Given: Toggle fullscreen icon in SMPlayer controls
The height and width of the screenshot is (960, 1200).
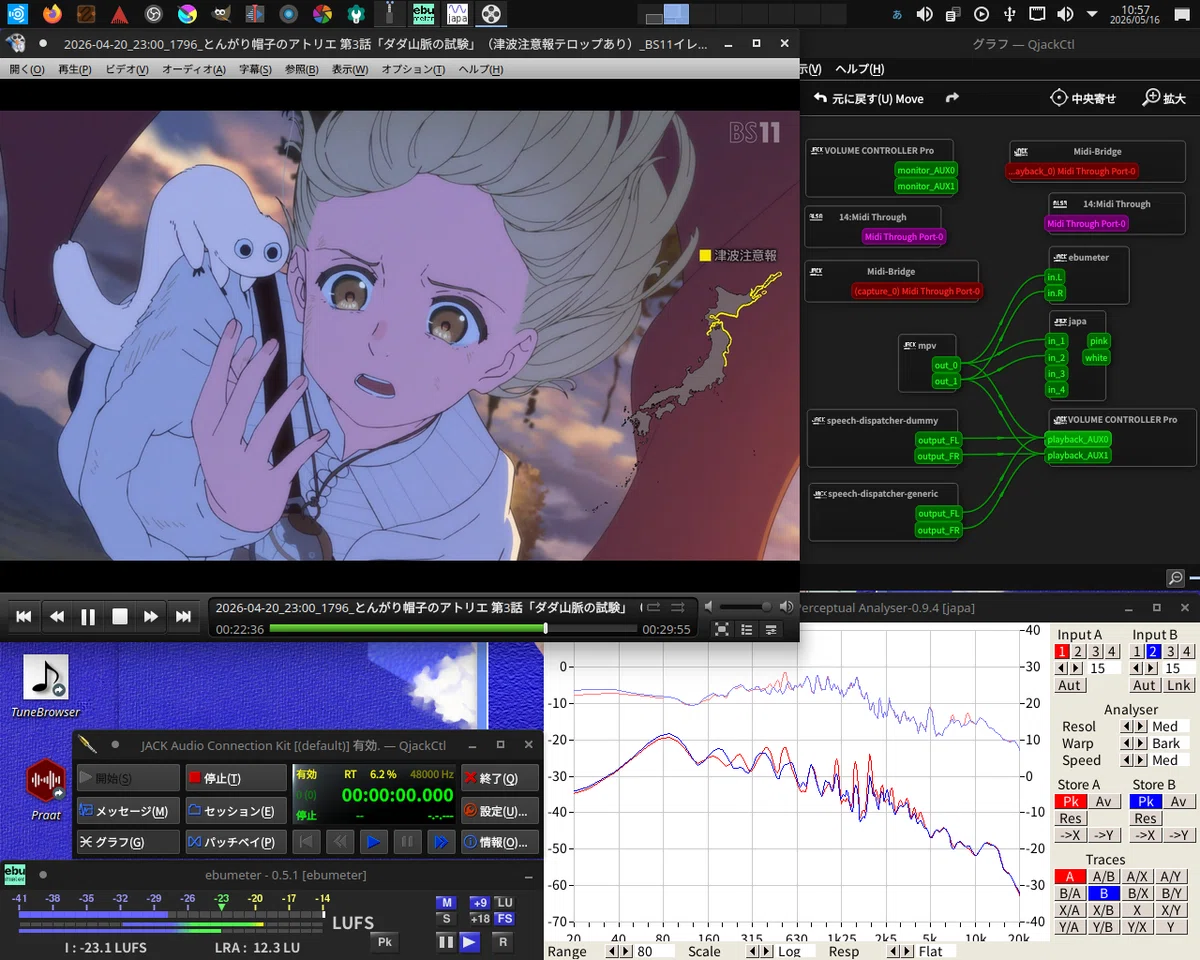Looking at the screenshot, I should click(x=722, y=629).
